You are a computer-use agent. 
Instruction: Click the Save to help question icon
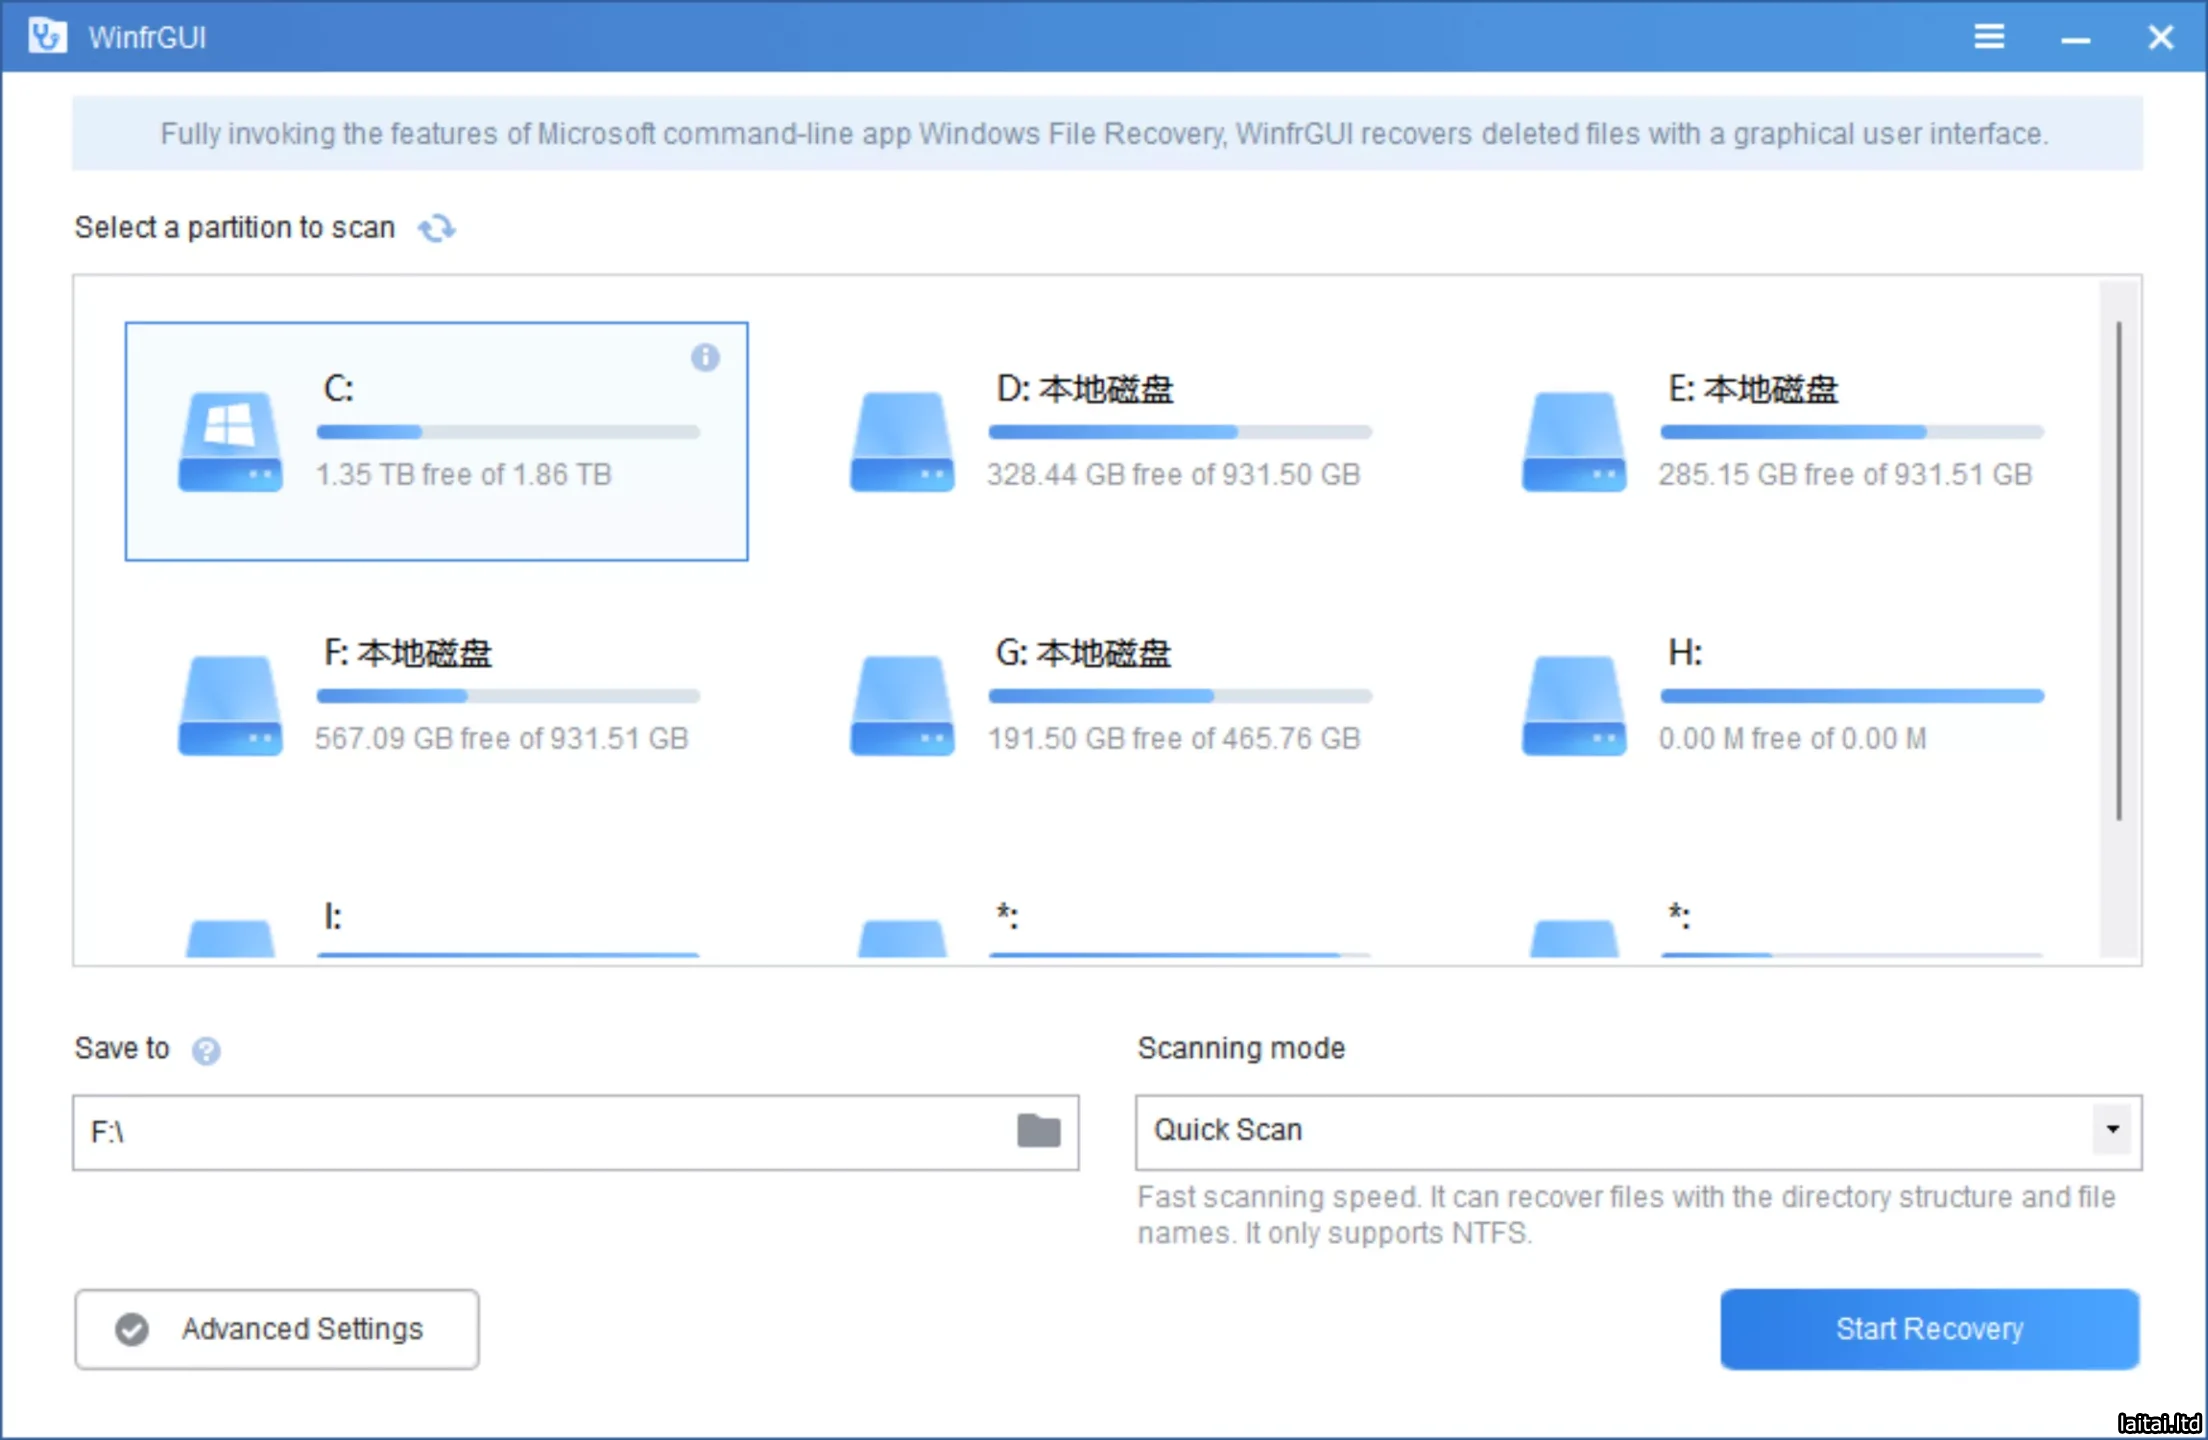[206, 1051]
